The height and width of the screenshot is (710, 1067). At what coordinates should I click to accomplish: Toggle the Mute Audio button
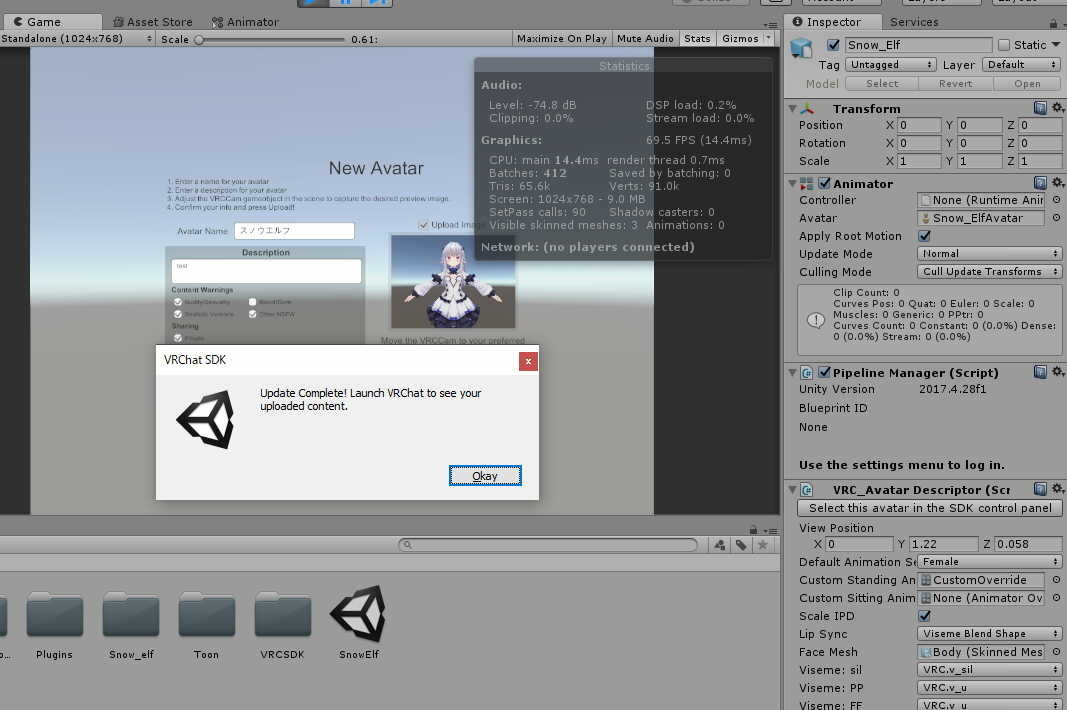pos(645,39)
